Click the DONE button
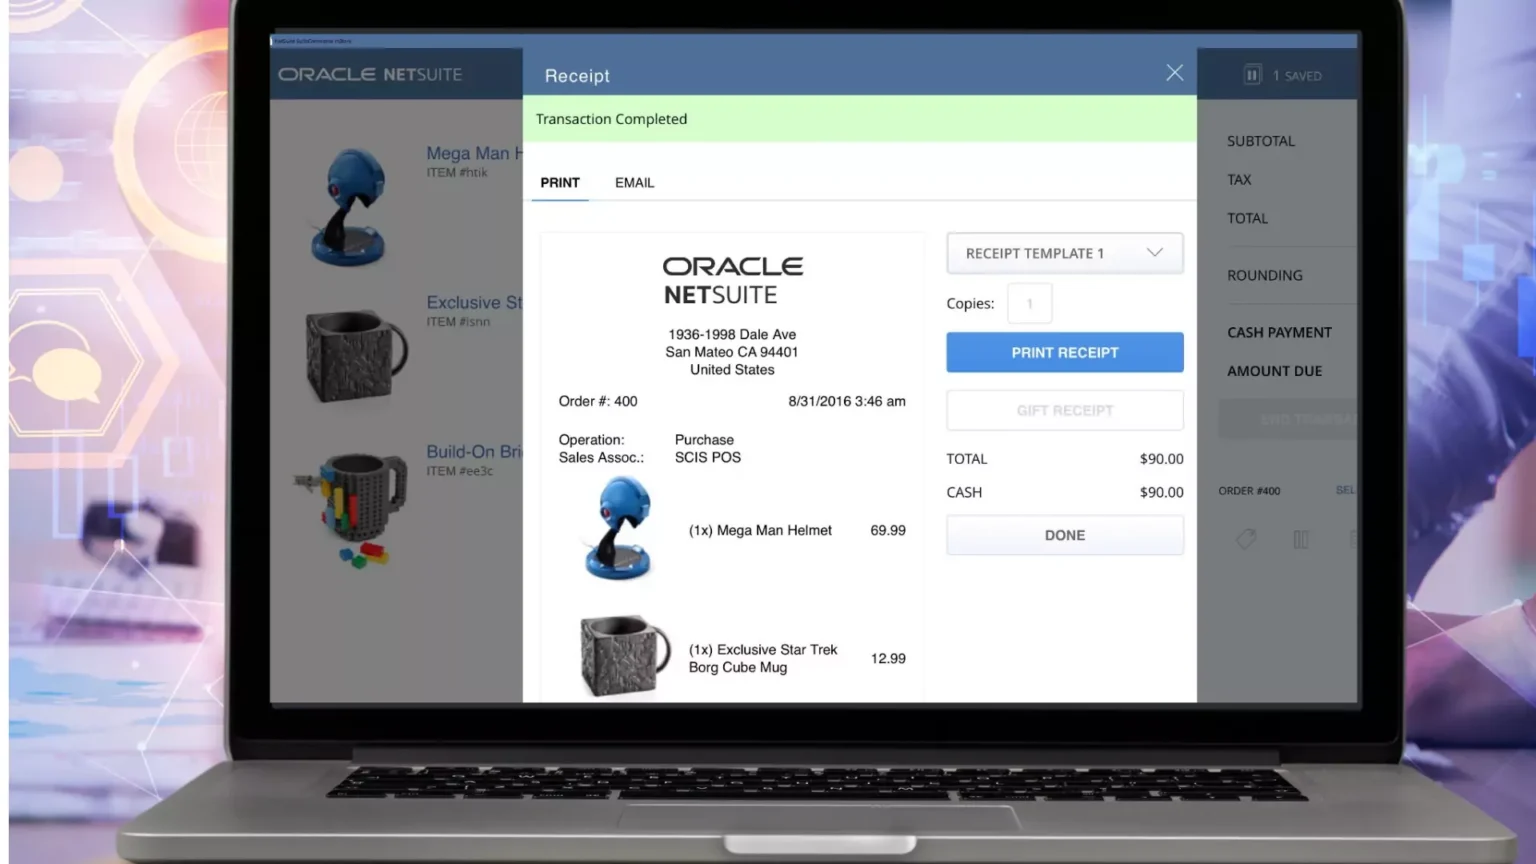The height and width of the screenshot is (864, 1536). click(x=1065, y=535)
